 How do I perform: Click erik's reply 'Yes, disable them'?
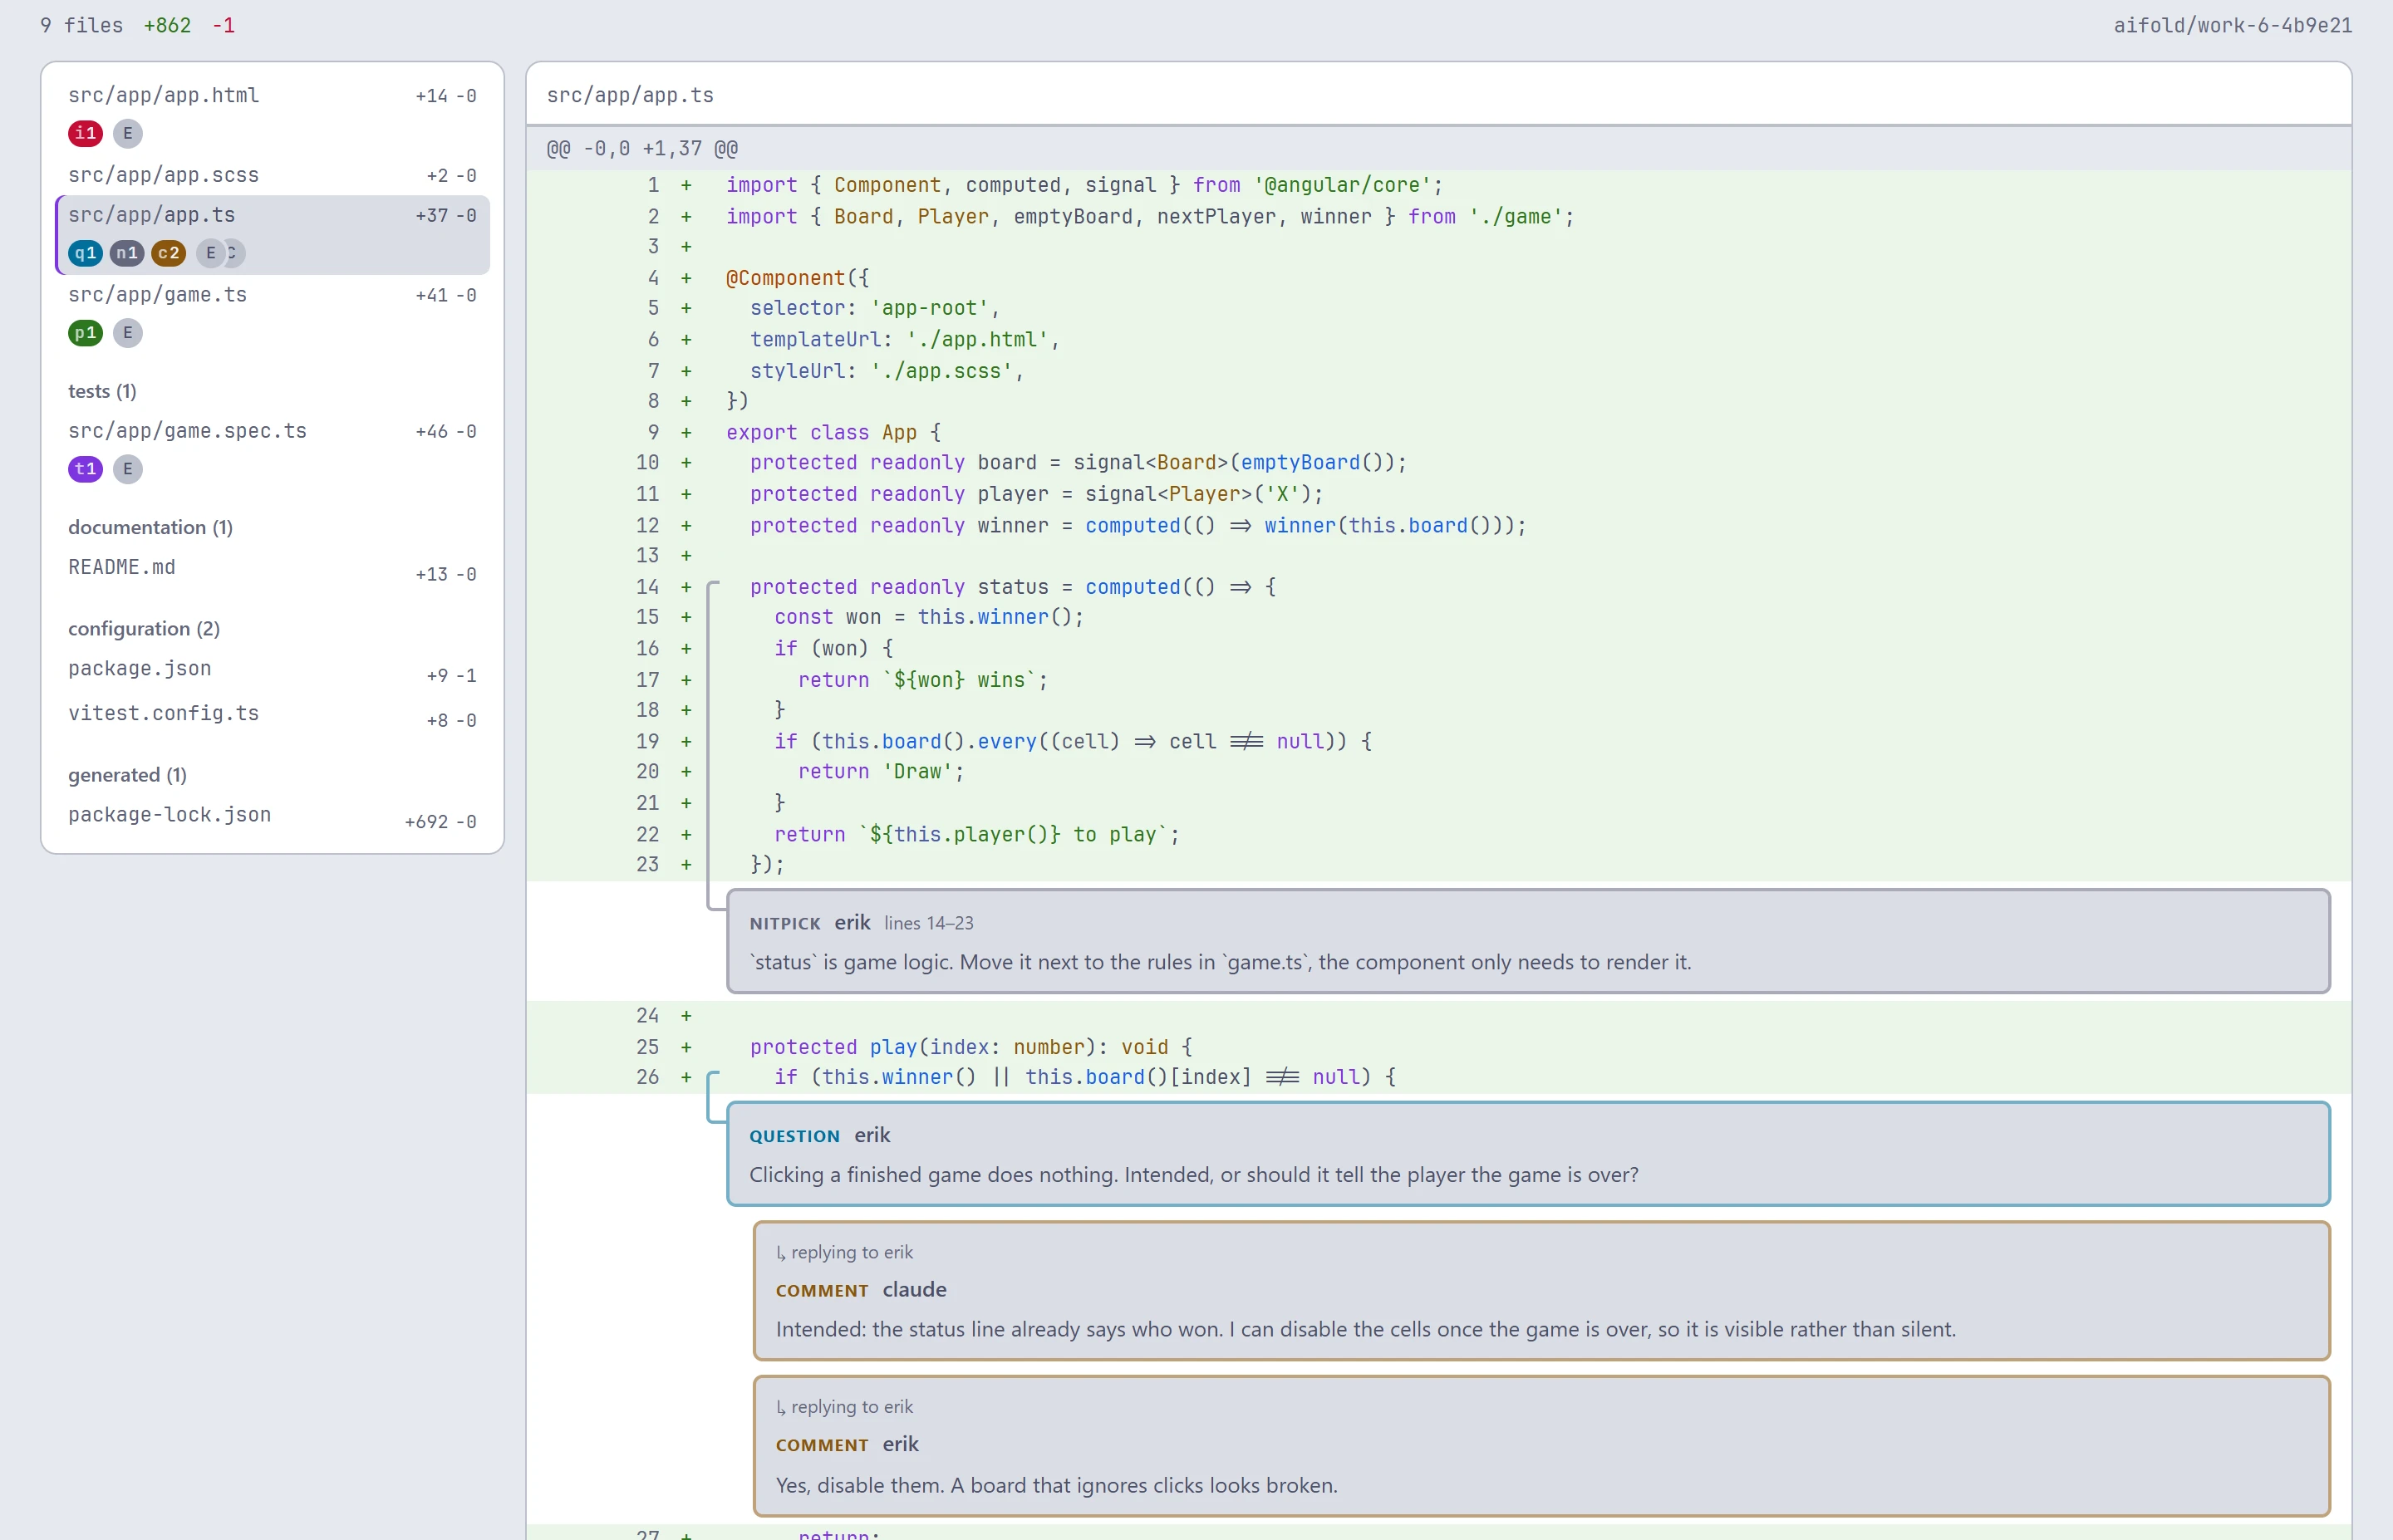[1541, 1445]
